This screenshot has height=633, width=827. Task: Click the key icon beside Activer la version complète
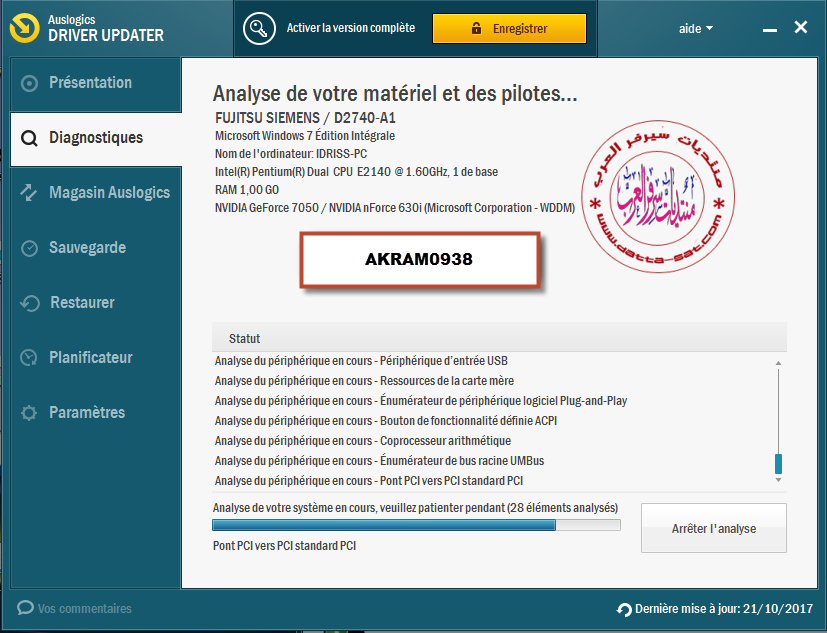(x=259, y=28)
